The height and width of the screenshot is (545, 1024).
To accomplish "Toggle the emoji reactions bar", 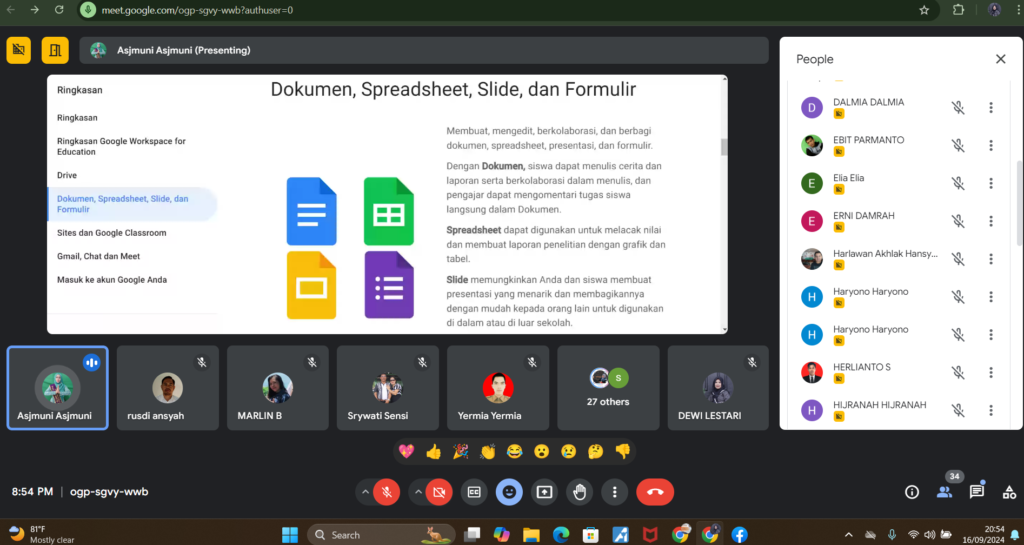I will click(509, 492).
